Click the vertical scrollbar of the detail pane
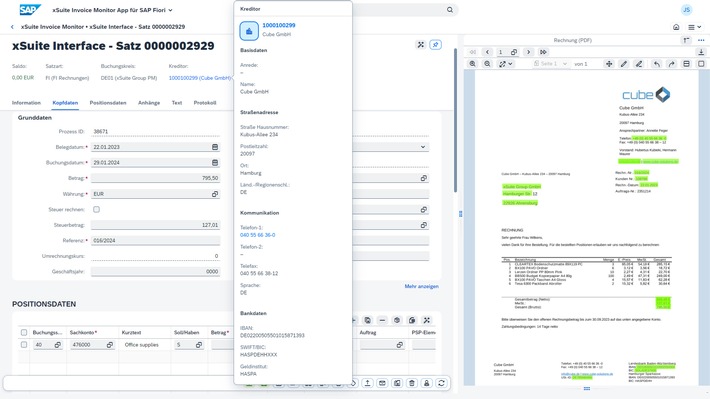The width and height of the screenshot is (710, 399). point(455,120)
